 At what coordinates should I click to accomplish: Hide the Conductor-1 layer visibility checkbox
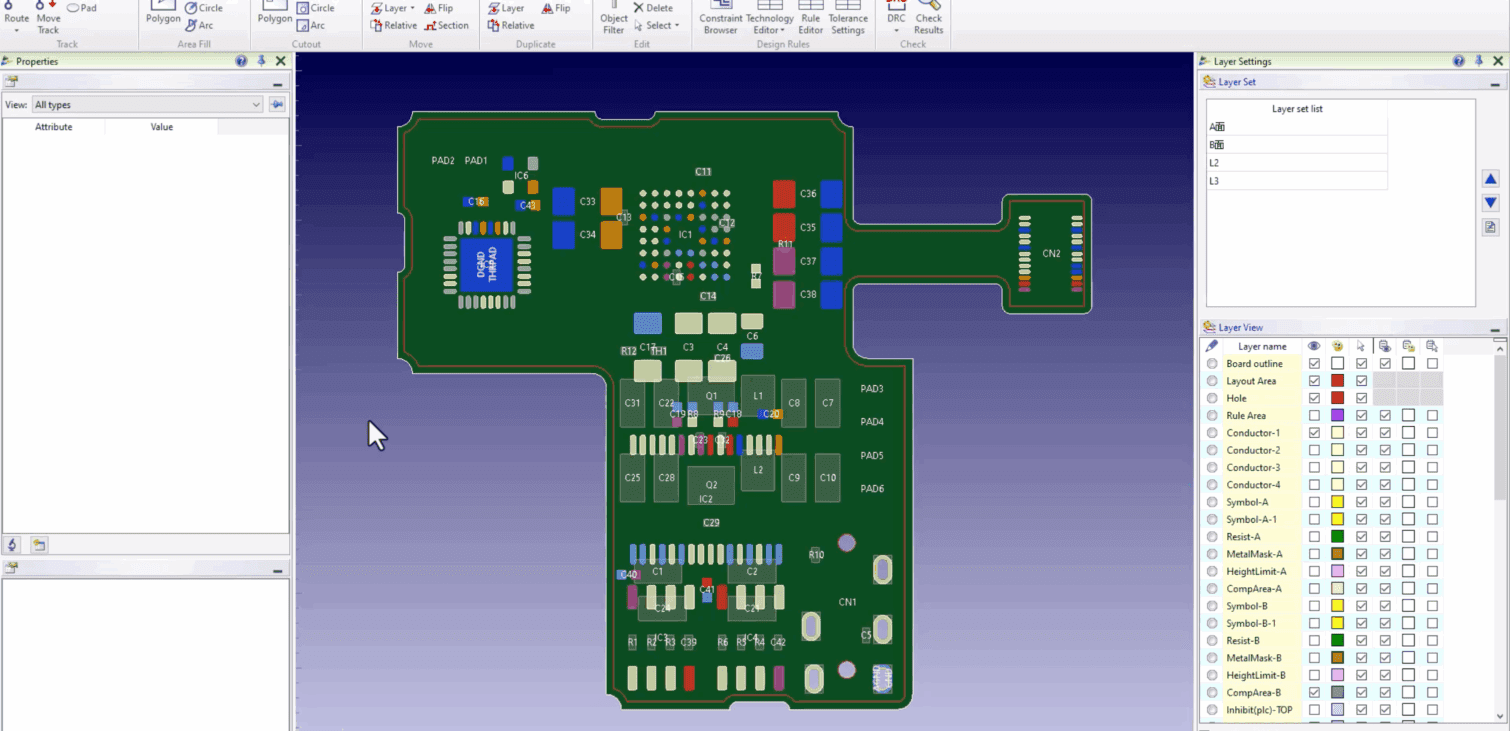tap(1314, 433)
